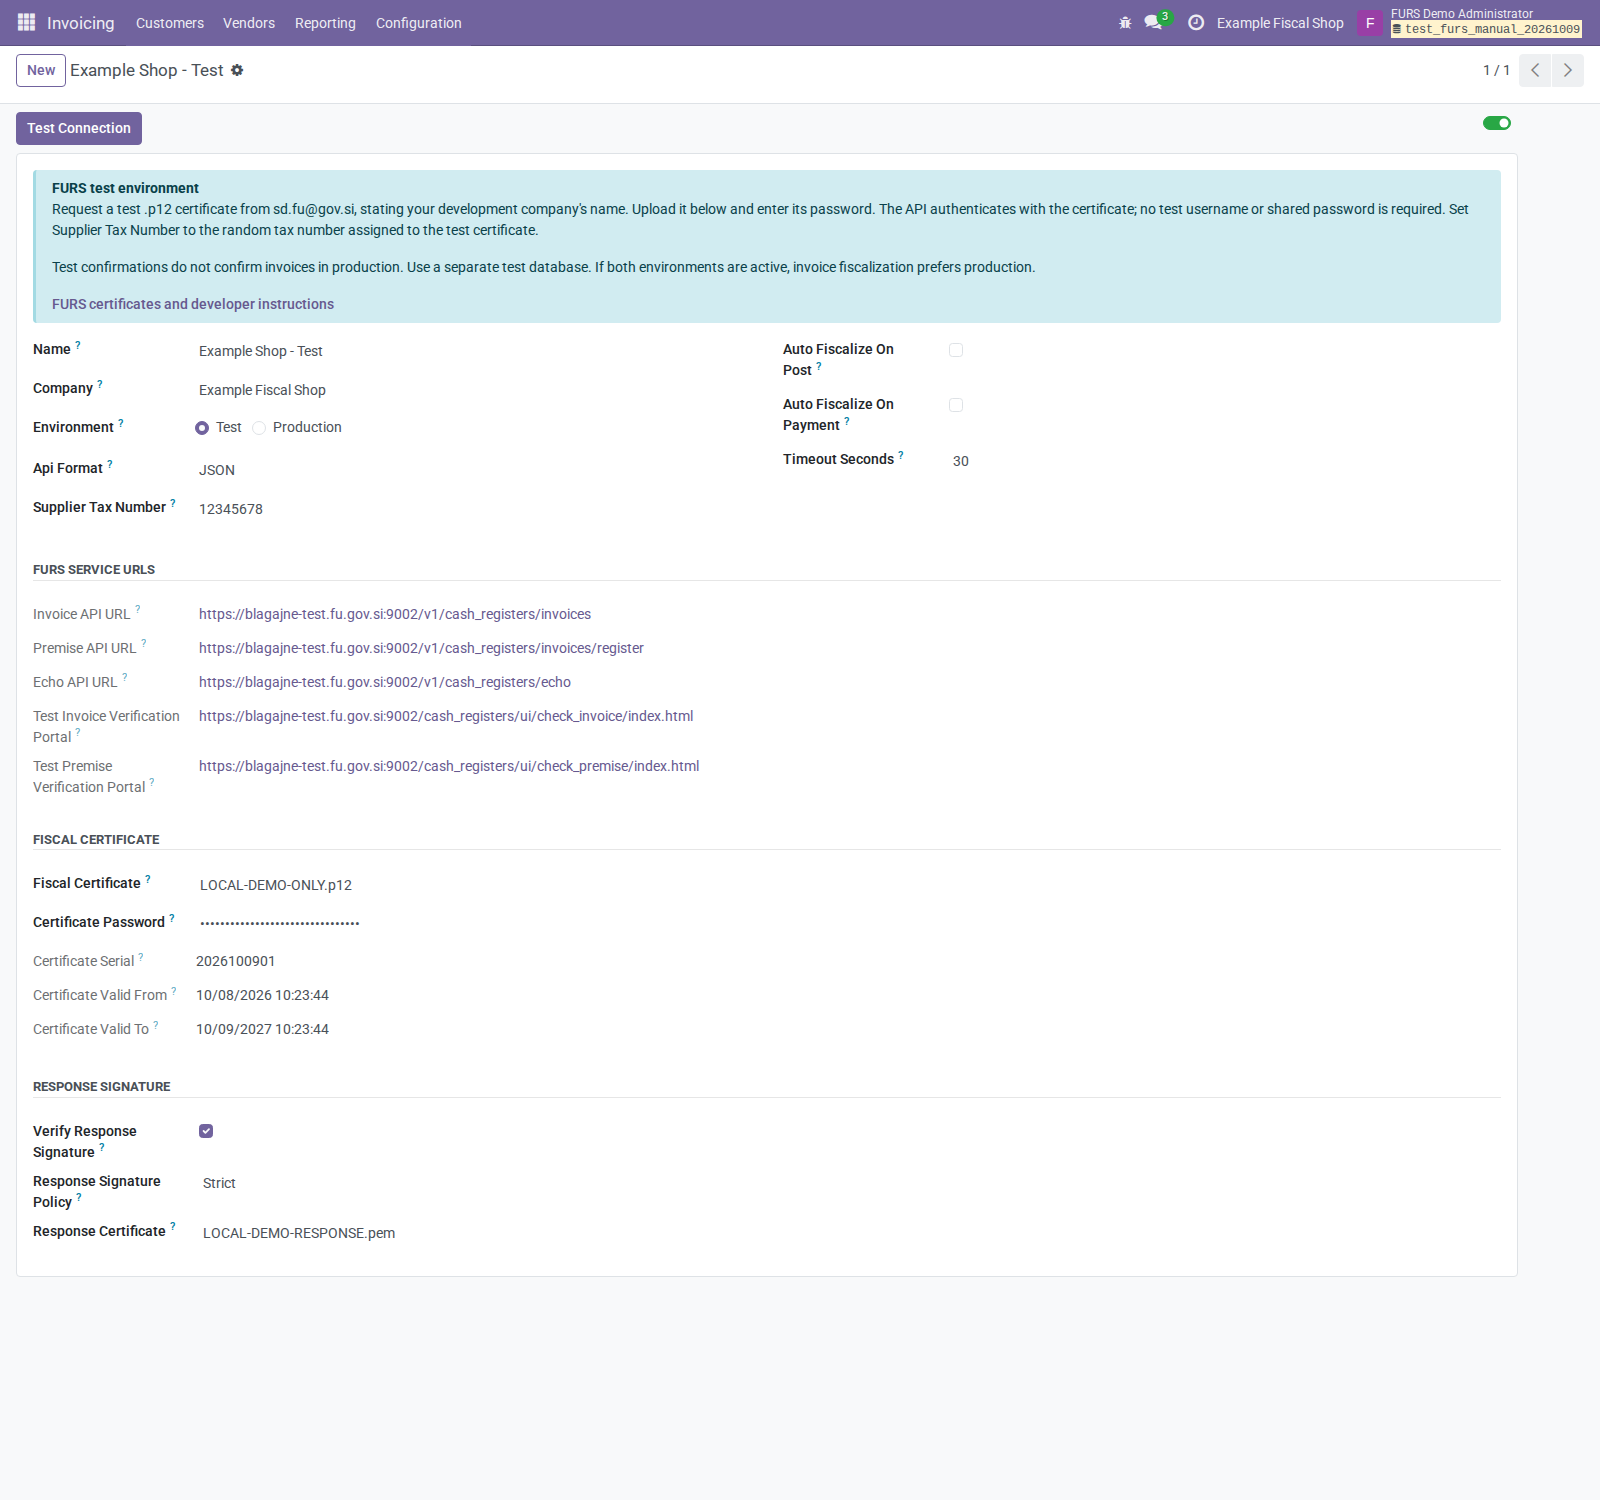This screenshot has height=1500, width=1600.
Task: Show help tooltip for Response Certificate
Action: pyautogui.click(x=173, y=1227)
